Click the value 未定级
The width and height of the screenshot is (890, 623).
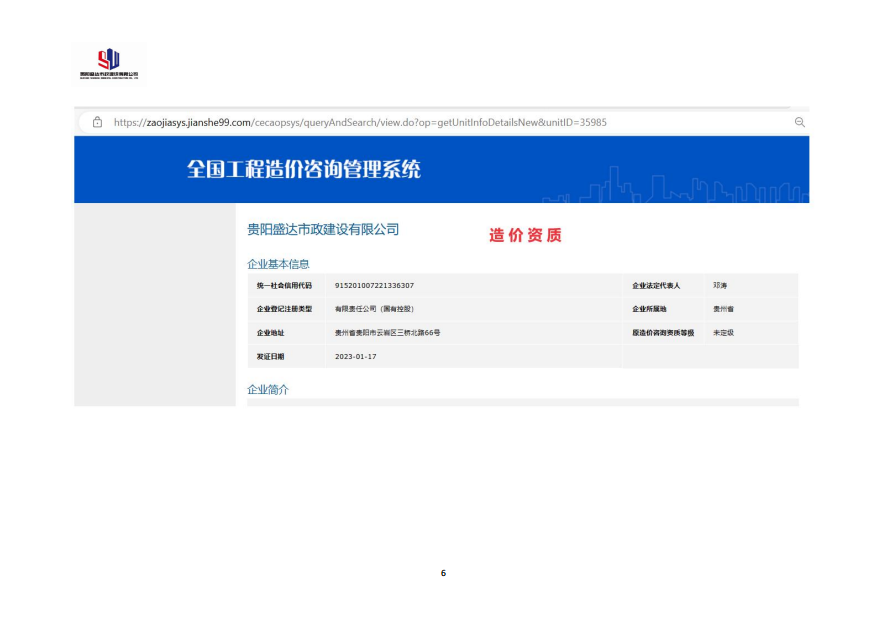(723, 333)
